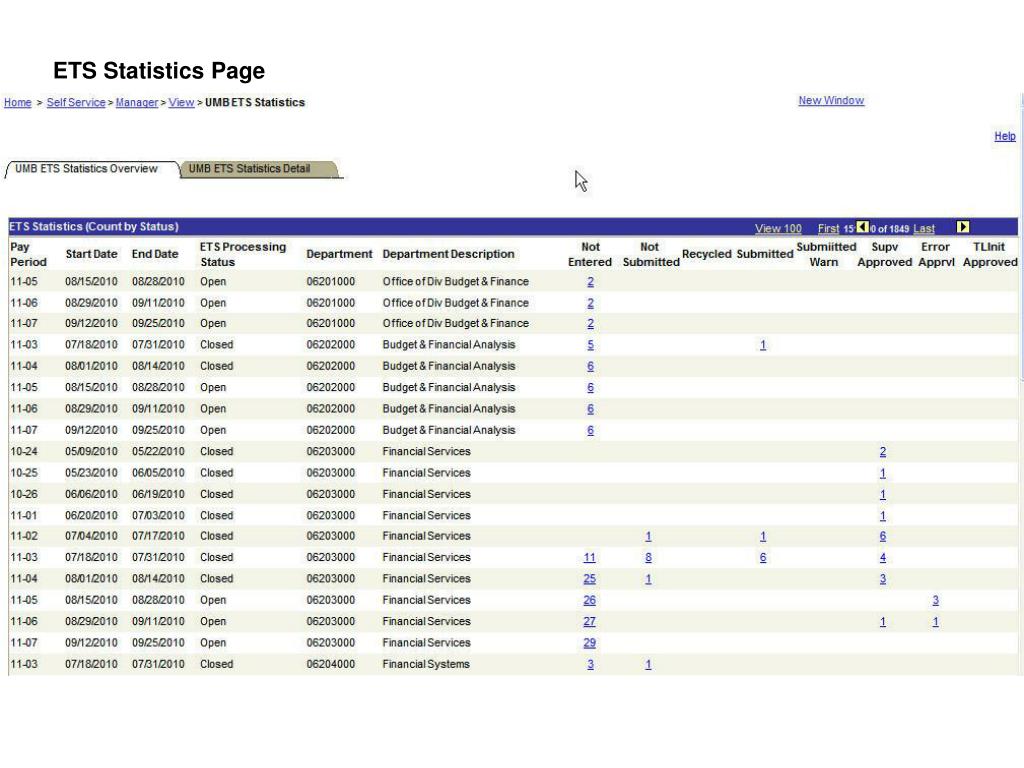Open Not Entered count 29 for Financial Services
Viewport: 1024px width, 768px height.
tap(589, 643)
